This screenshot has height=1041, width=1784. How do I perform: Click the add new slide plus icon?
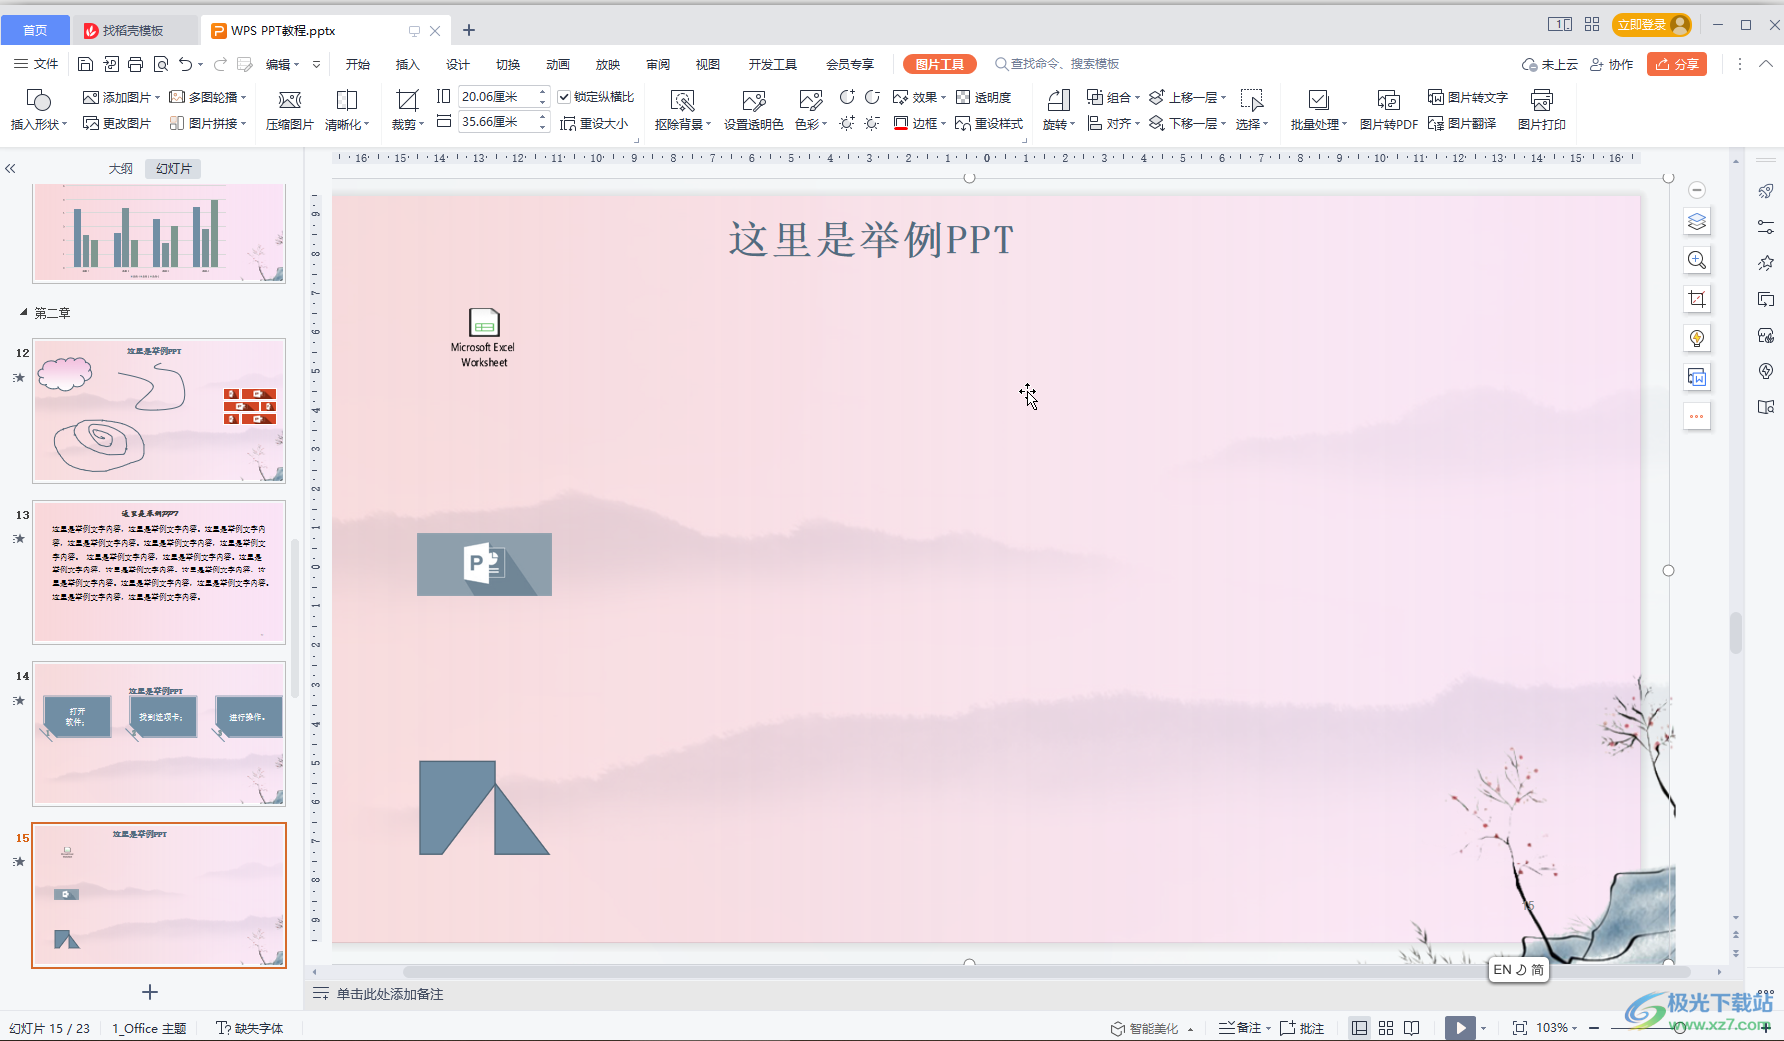point(150,992)
